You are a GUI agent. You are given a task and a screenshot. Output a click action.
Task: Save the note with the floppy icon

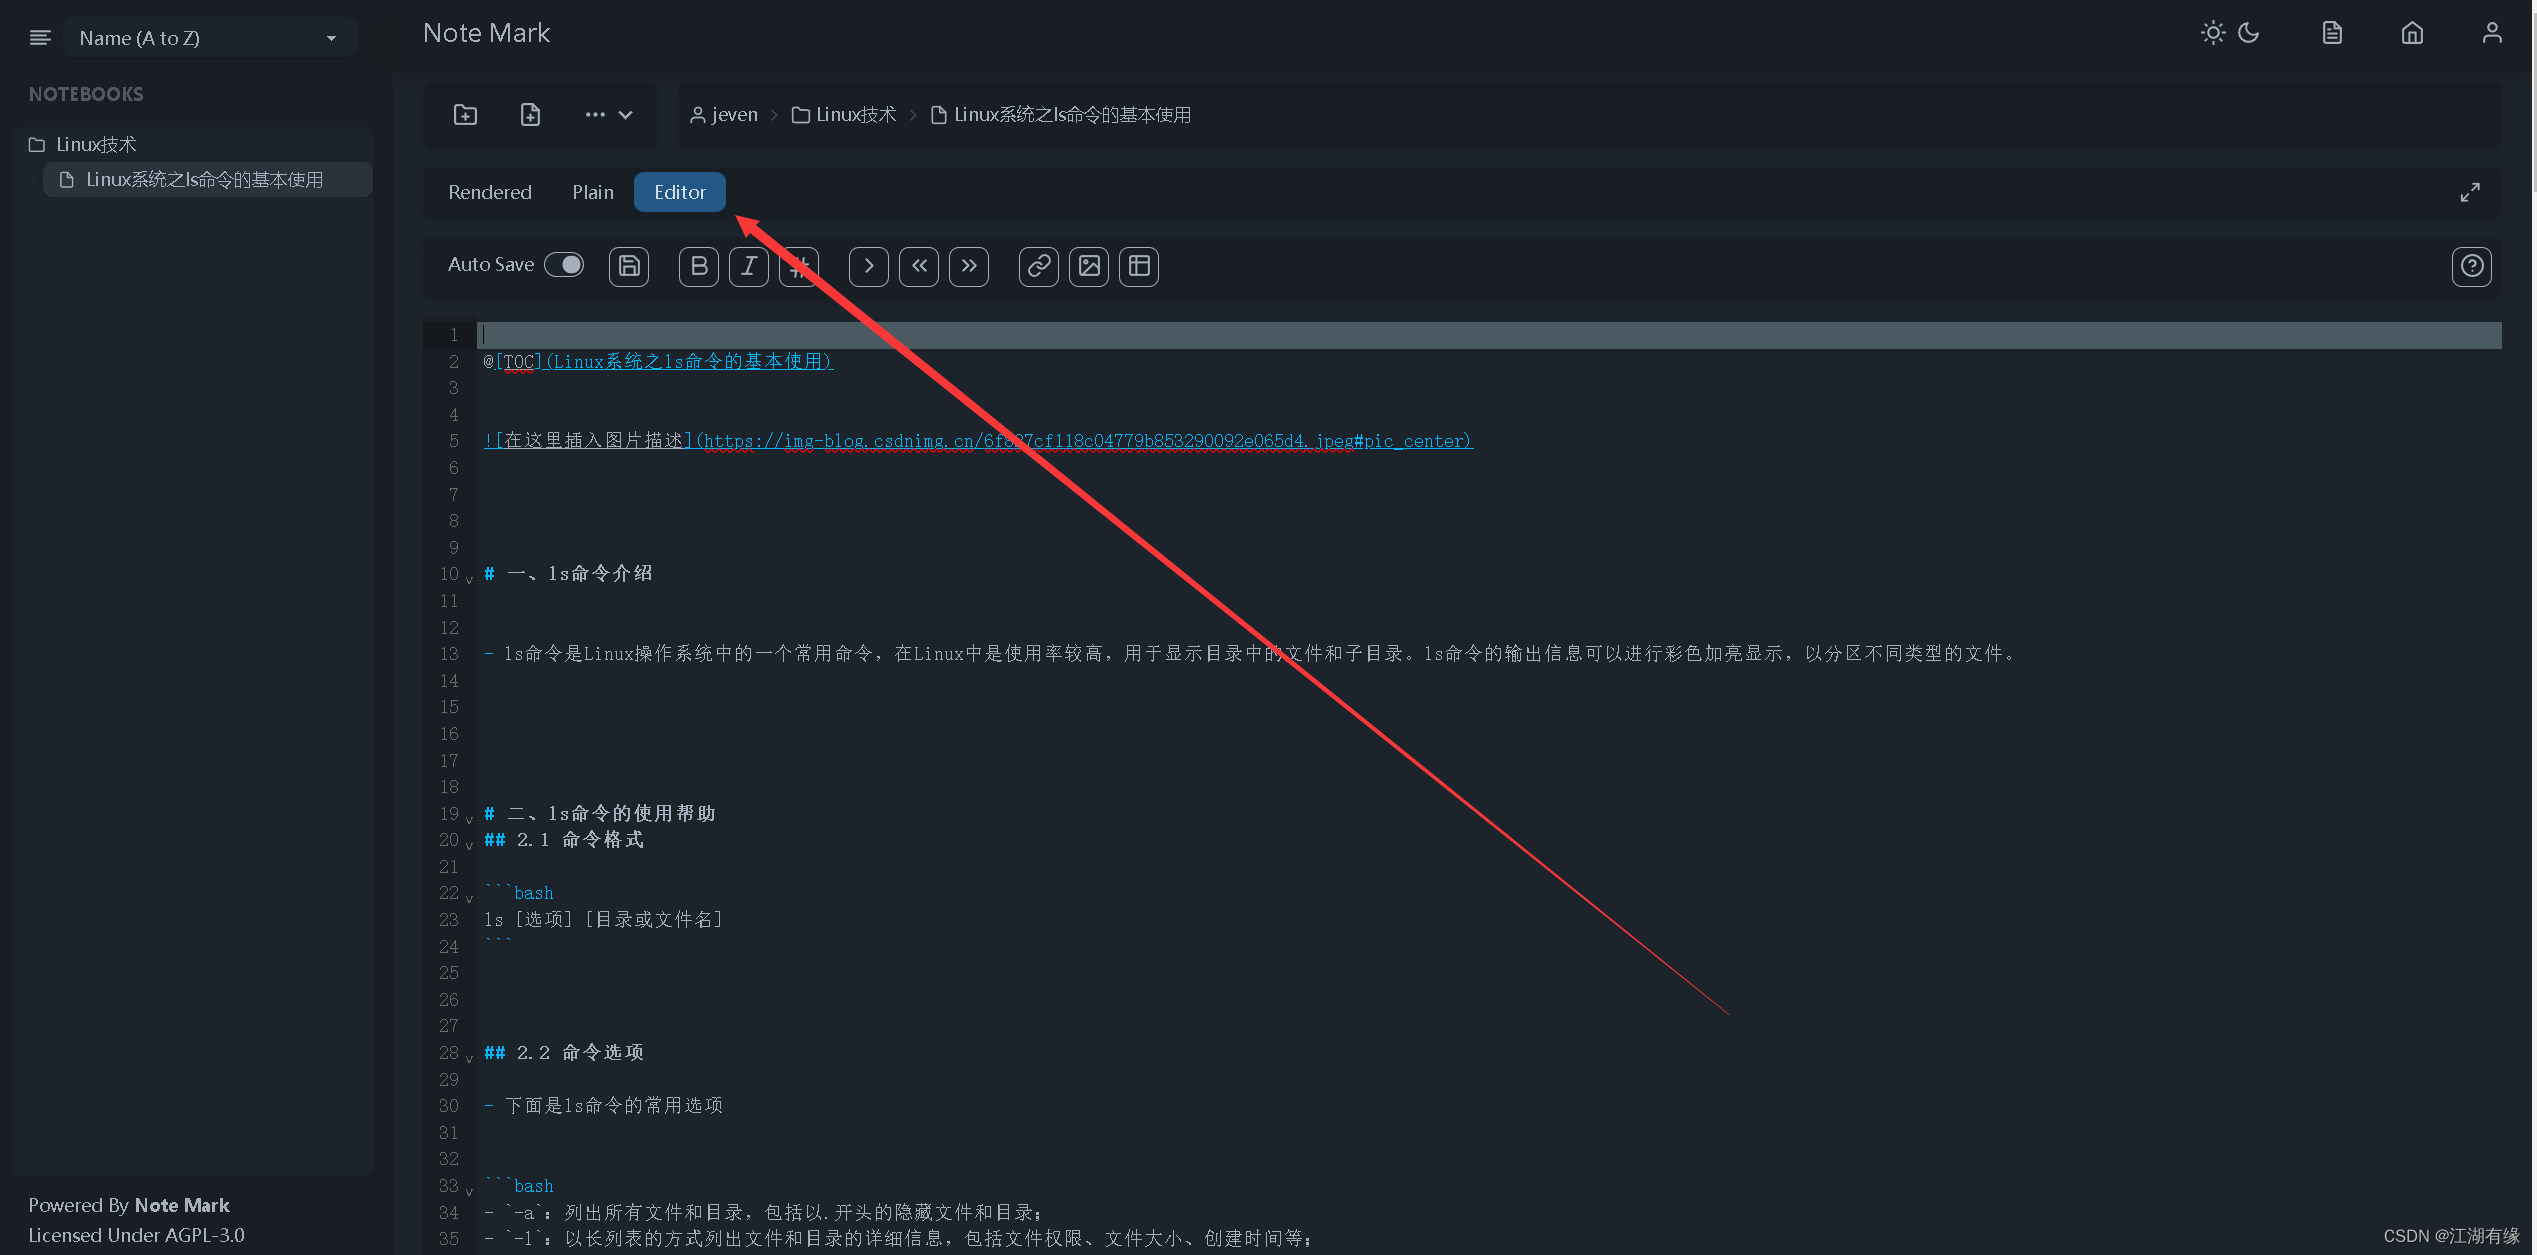click(629, 266)
